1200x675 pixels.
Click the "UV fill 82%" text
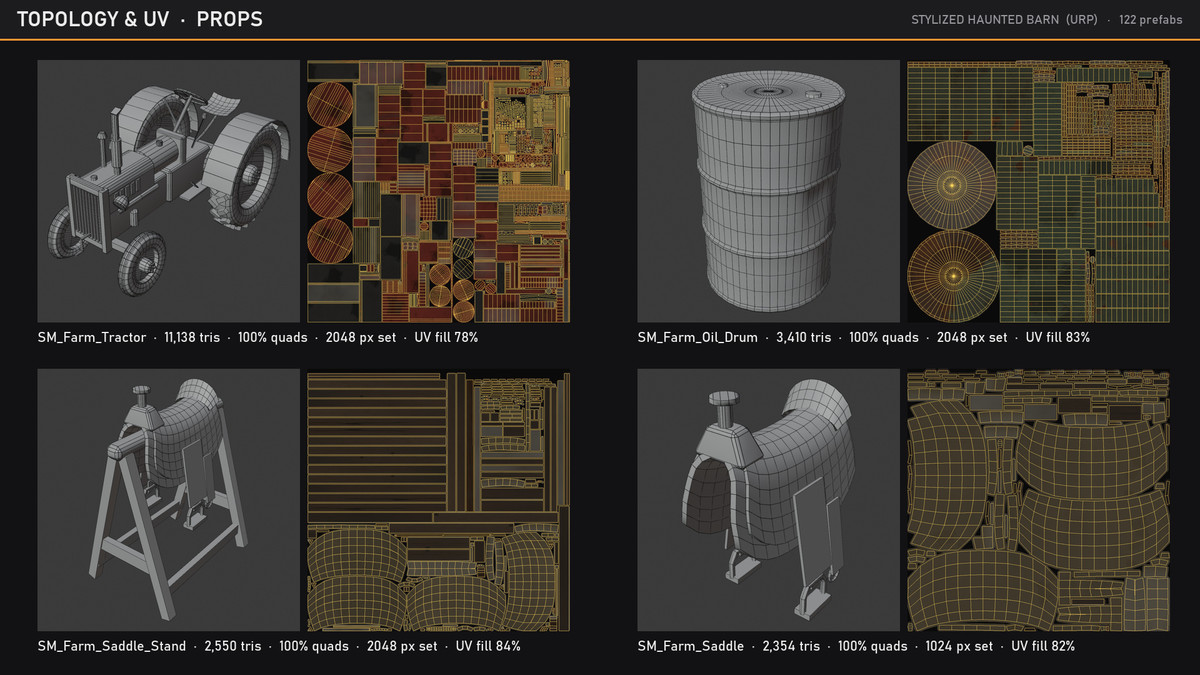pos(1043,647)
